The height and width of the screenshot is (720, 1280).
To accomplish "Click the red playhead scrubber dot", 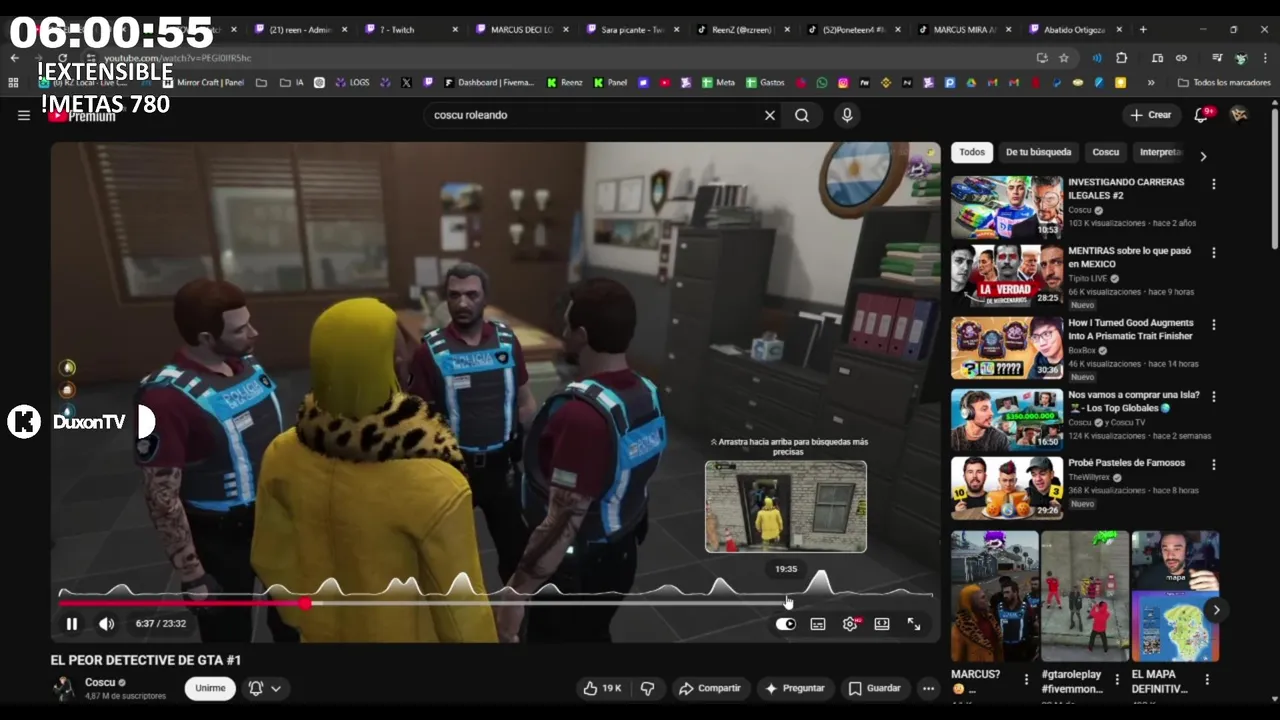I will pos(305,603).
